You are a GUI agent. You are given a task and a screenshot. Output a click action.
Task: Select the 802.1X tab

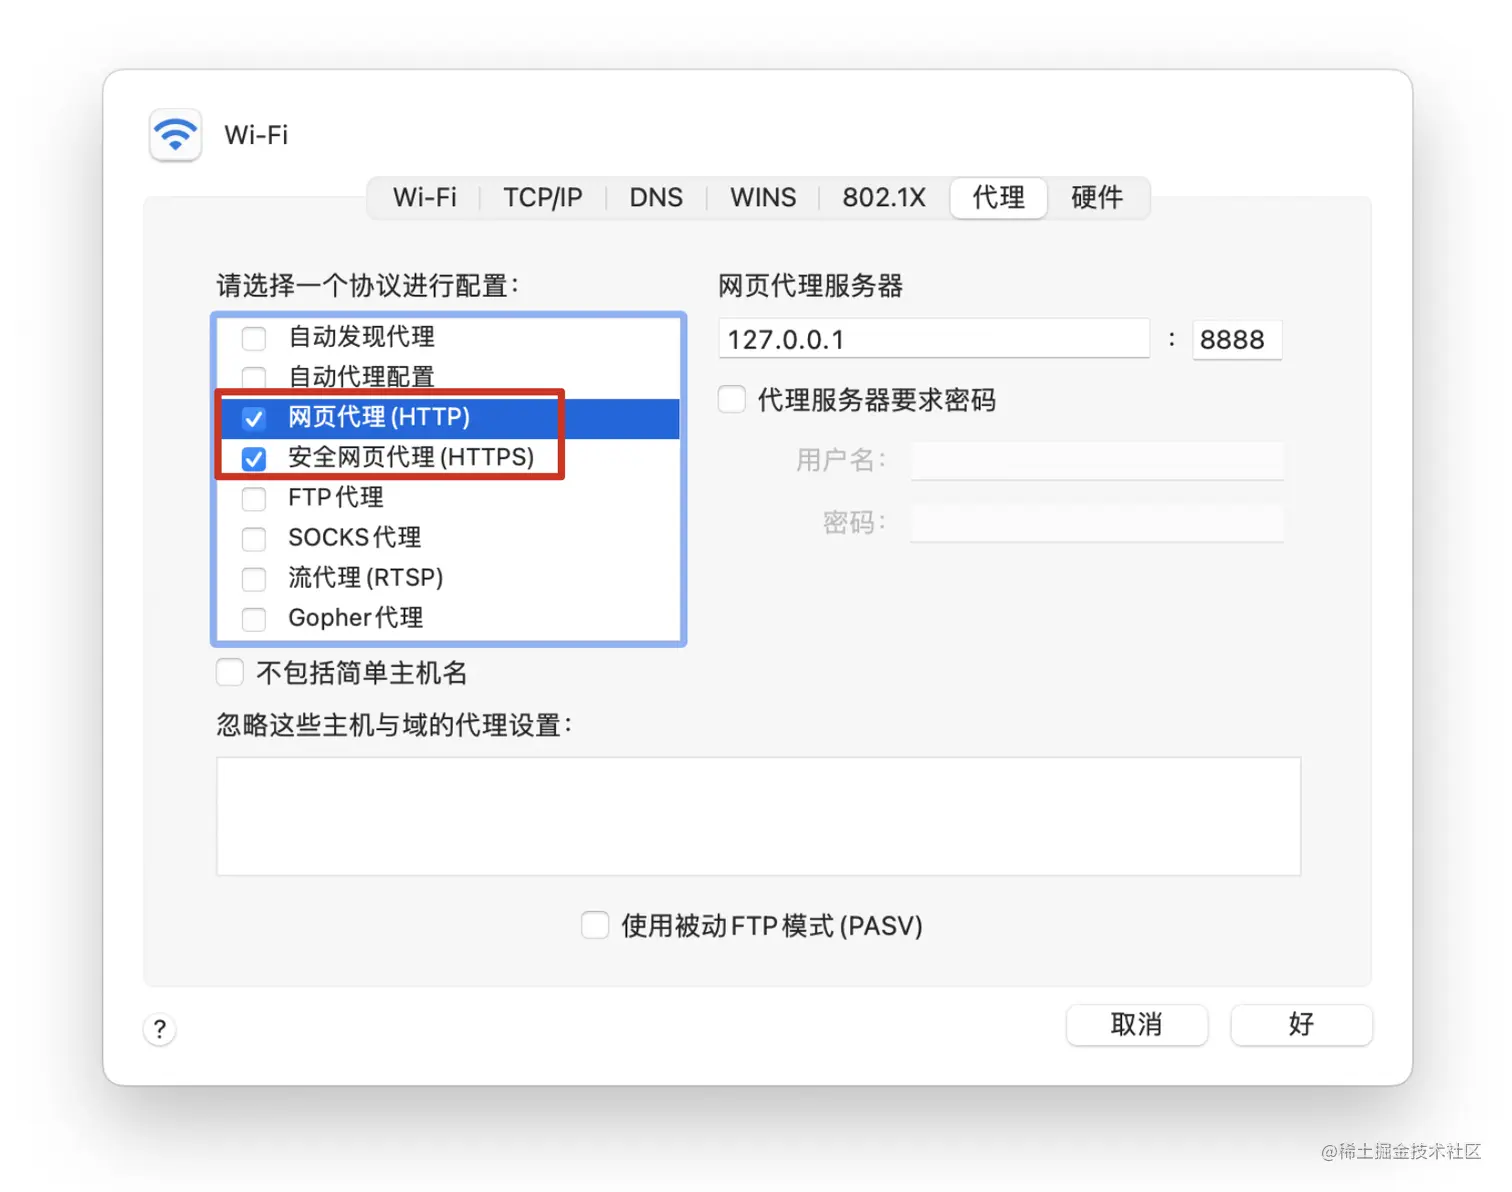point(884,197)
